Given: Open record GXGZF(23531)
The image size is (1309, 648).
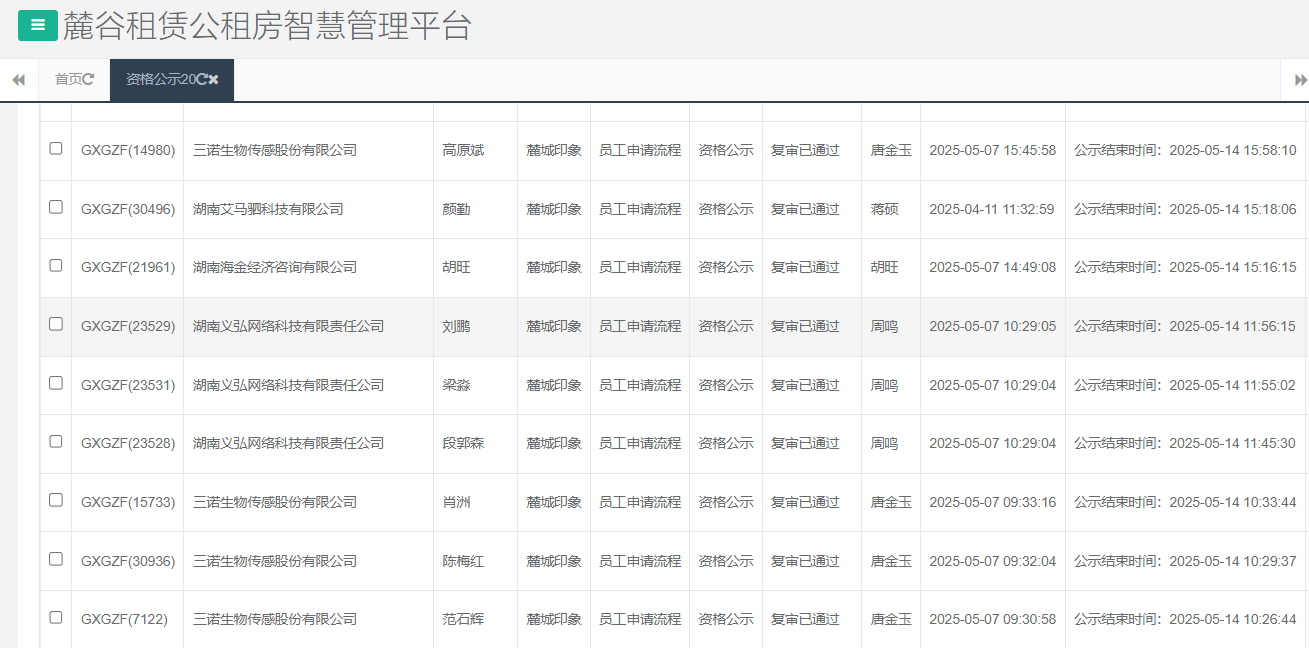Looking at the screenshot, I should (127, 384).
